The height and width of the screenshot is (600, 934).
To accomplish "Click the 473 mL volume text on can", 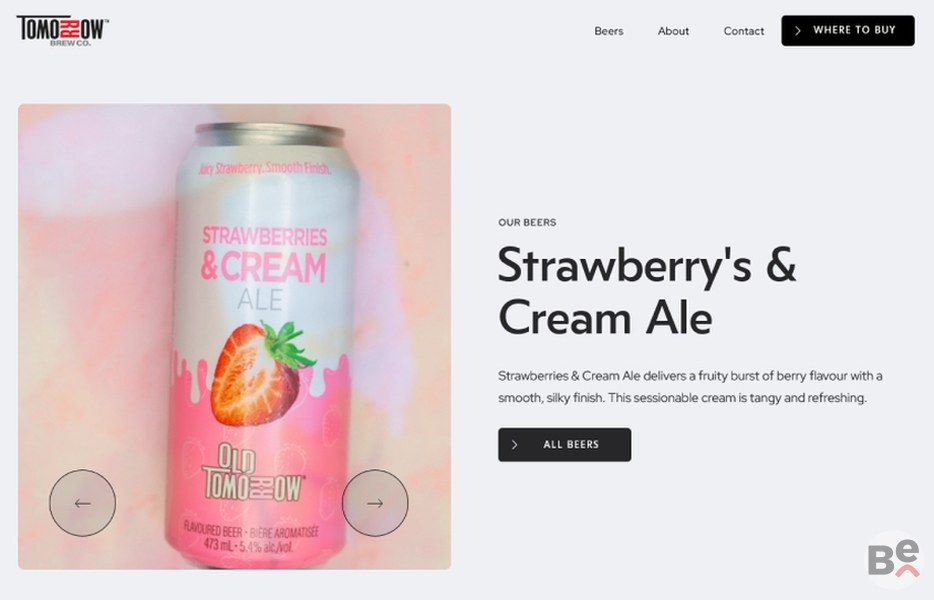I will point(219,545).
